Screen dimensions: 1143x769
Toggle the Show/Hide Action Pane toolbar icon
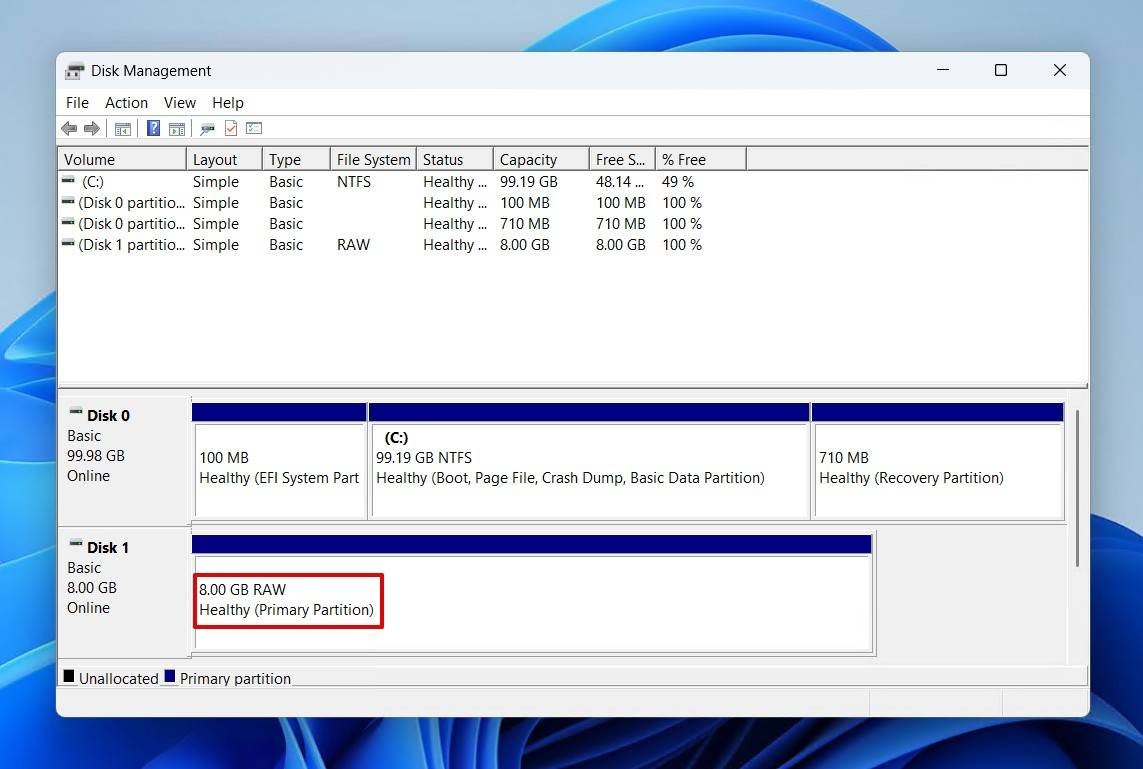point(177,128)
